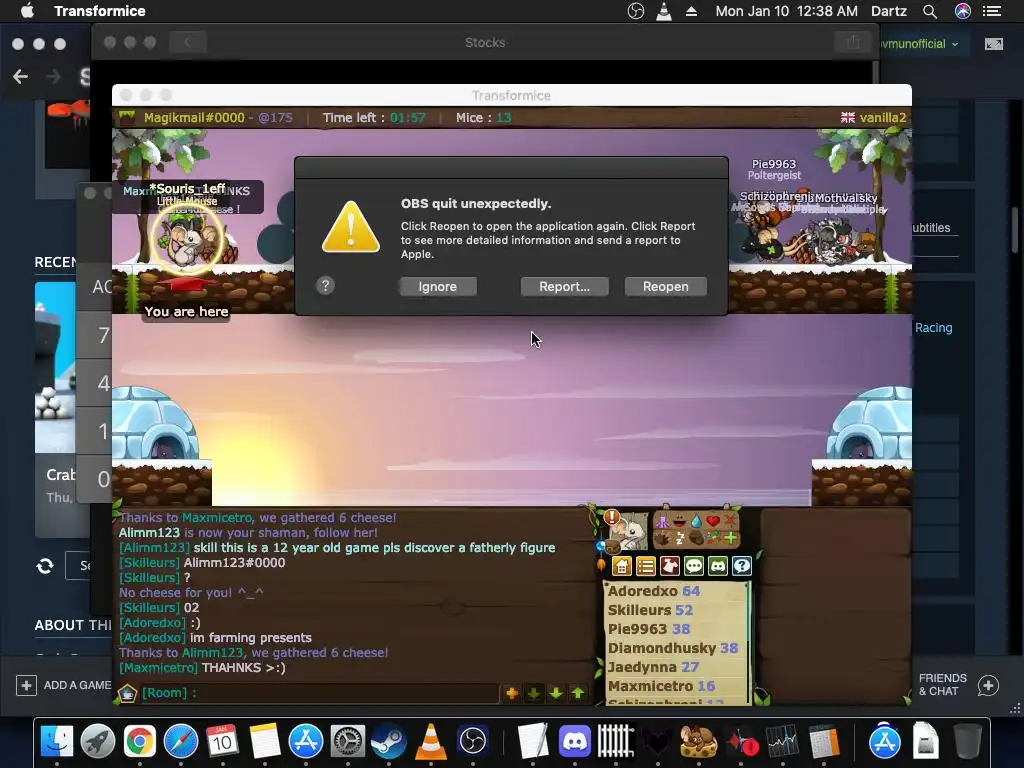Click the Stocks window share button
The image size is (1024, 768).
pos(853,42)
